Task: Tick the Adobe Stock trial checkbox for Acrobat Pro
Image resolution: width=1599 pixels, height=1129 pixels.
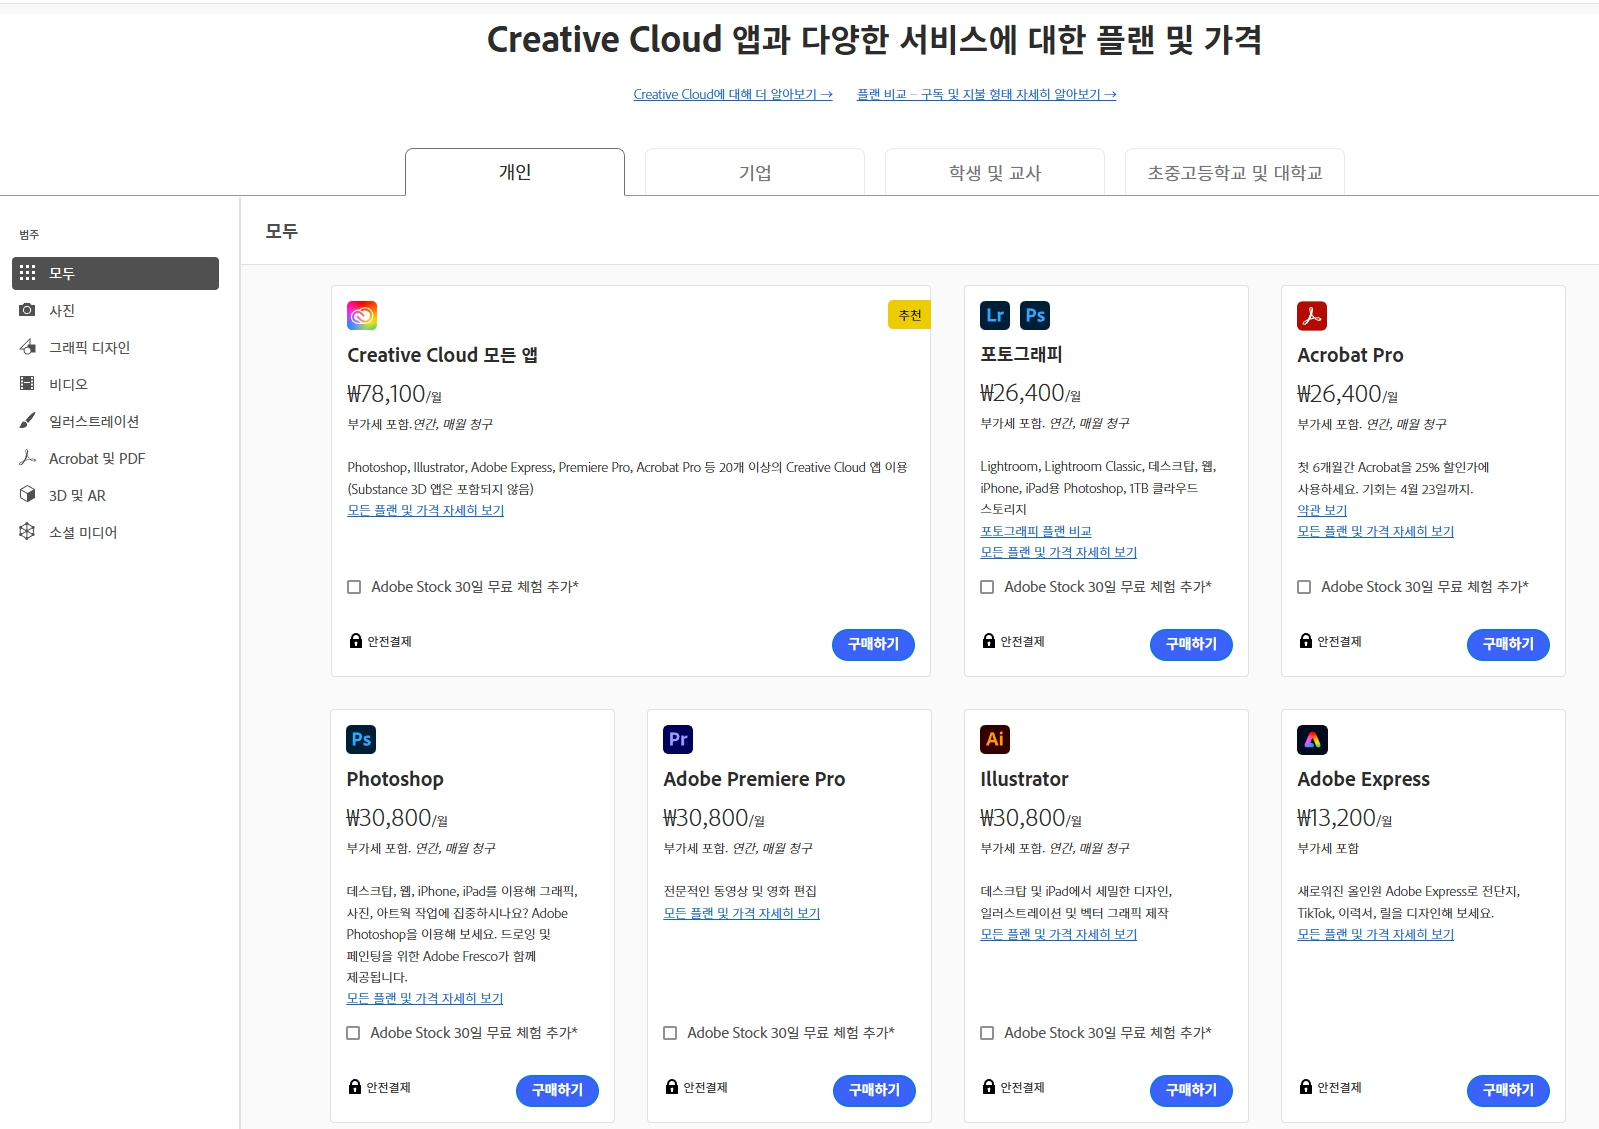Action: [1304, 587]
